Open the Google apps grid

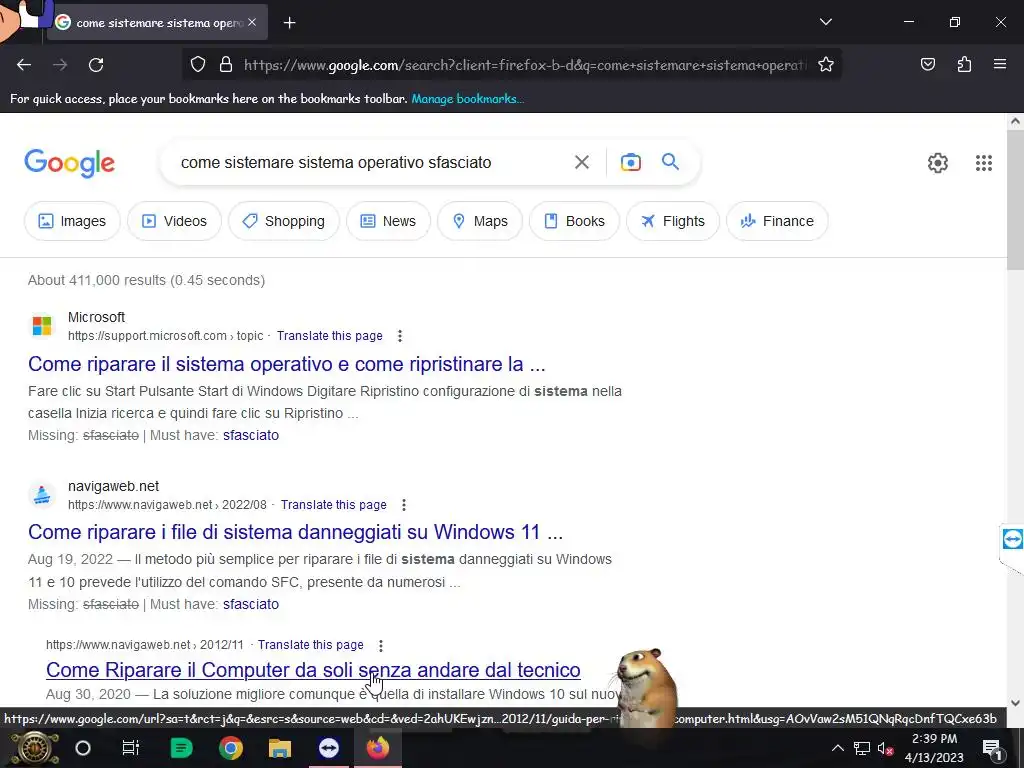pyautogui.click(x=984, y=163)
